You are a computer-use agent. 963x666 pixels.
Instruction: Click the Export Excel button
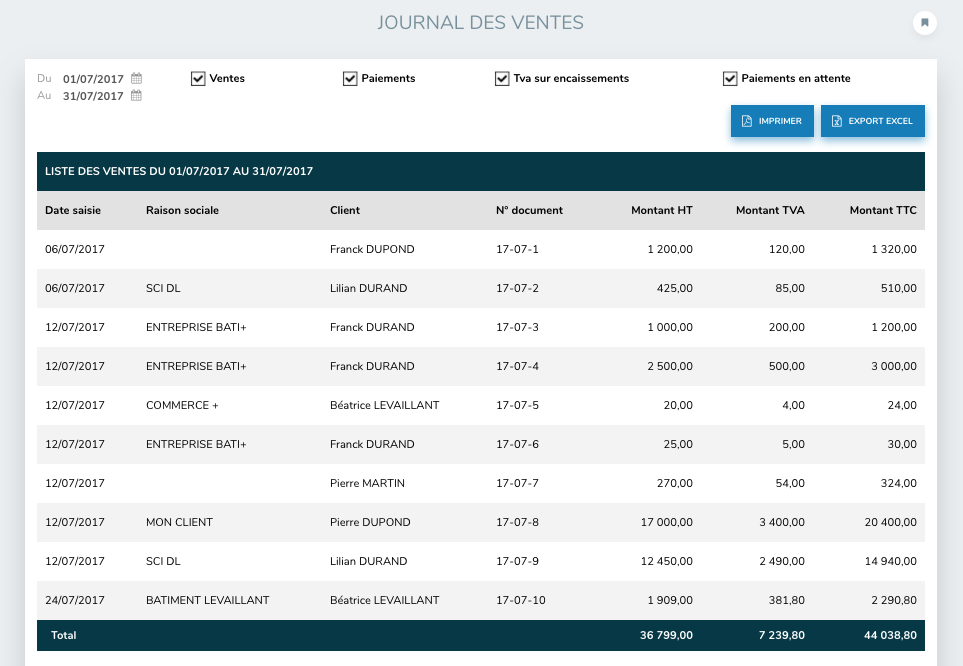coord(872,121)
